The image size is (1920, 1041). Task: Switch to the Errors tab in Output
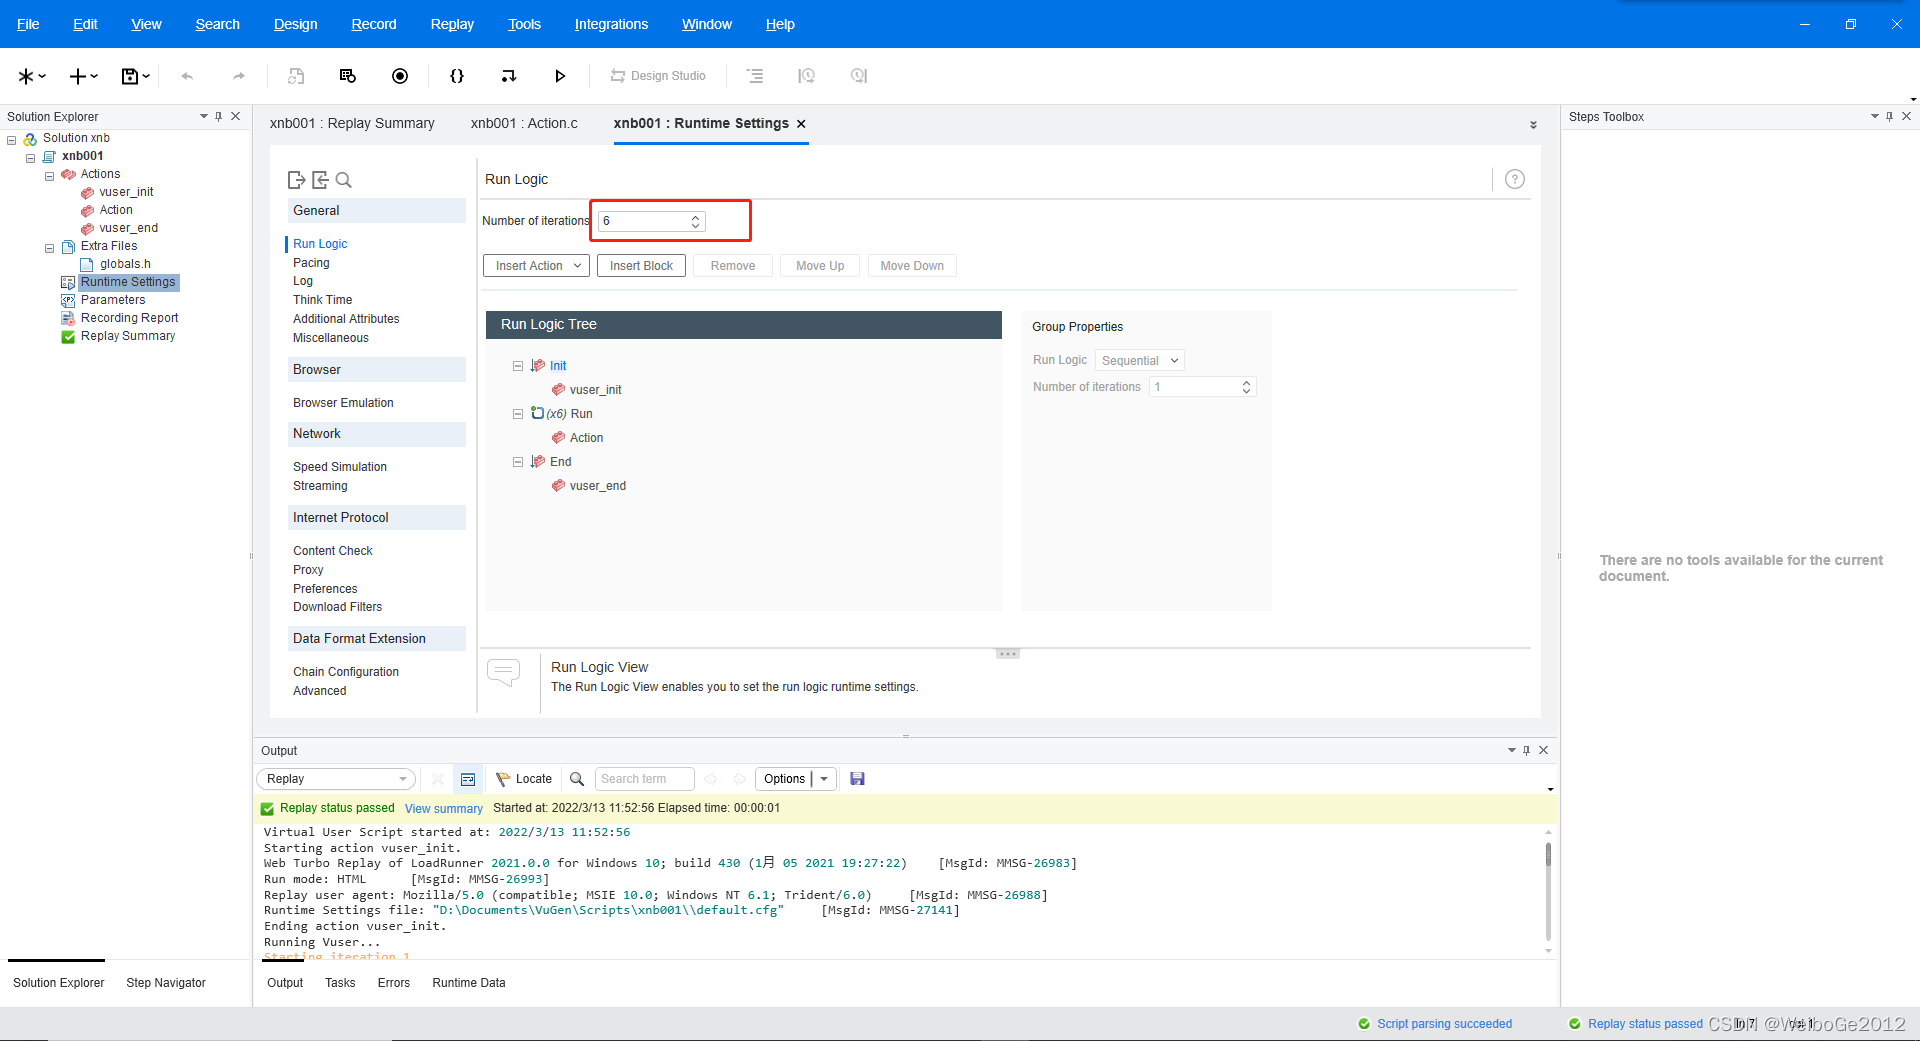point(394,983)
